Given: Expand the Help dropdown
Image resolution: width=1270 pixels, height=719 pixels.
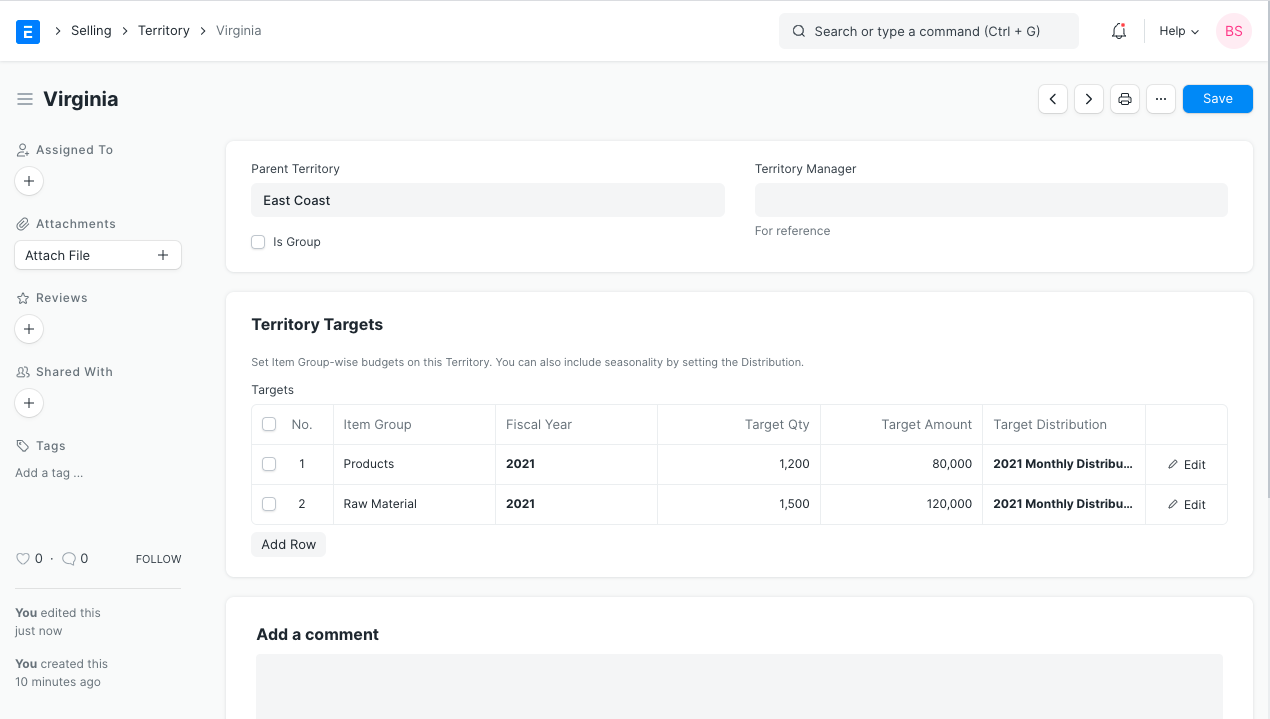Looking at the screenshot, I should coord(1178,31).
